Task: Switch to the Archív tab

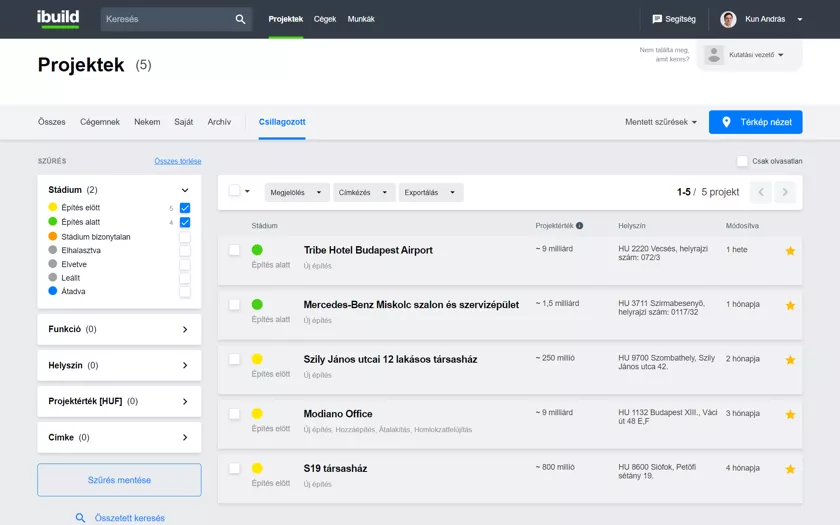Action: coord(219,122)
